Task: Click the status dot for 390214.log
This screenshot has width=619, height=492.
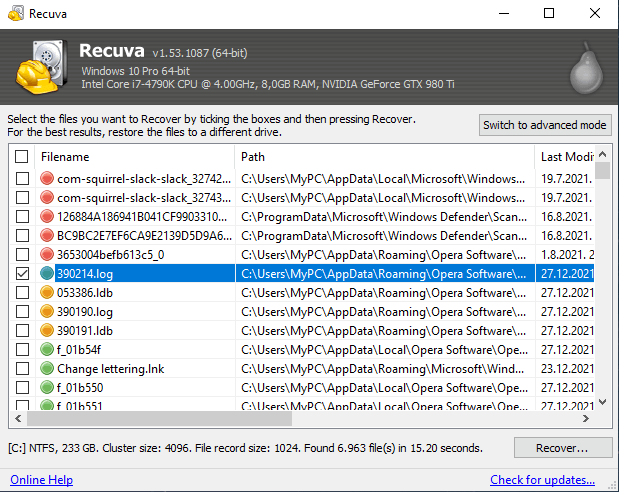Action: [x=47, y=273]
